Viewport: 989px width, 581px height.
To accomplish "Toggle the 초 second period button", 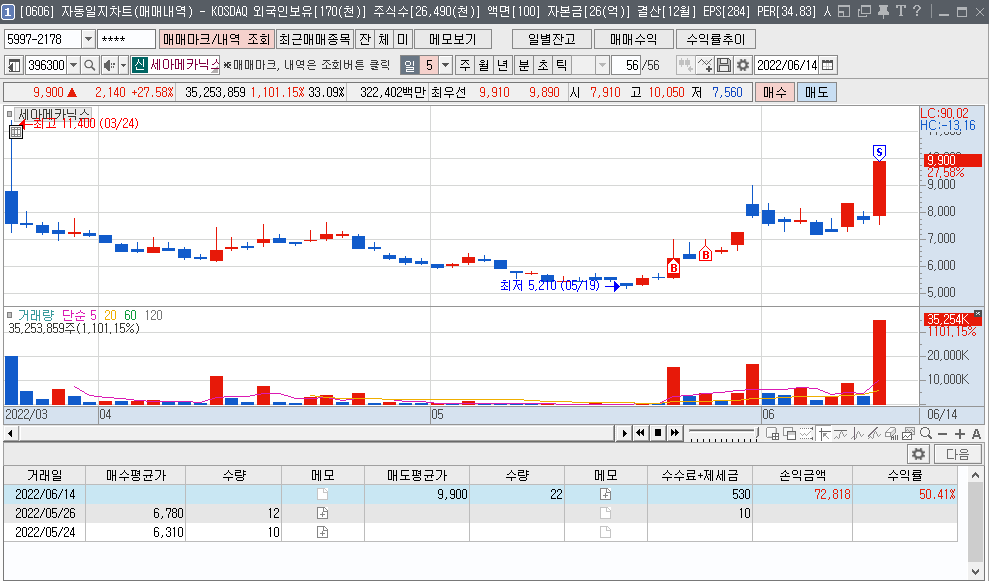I will pos(542,65).
